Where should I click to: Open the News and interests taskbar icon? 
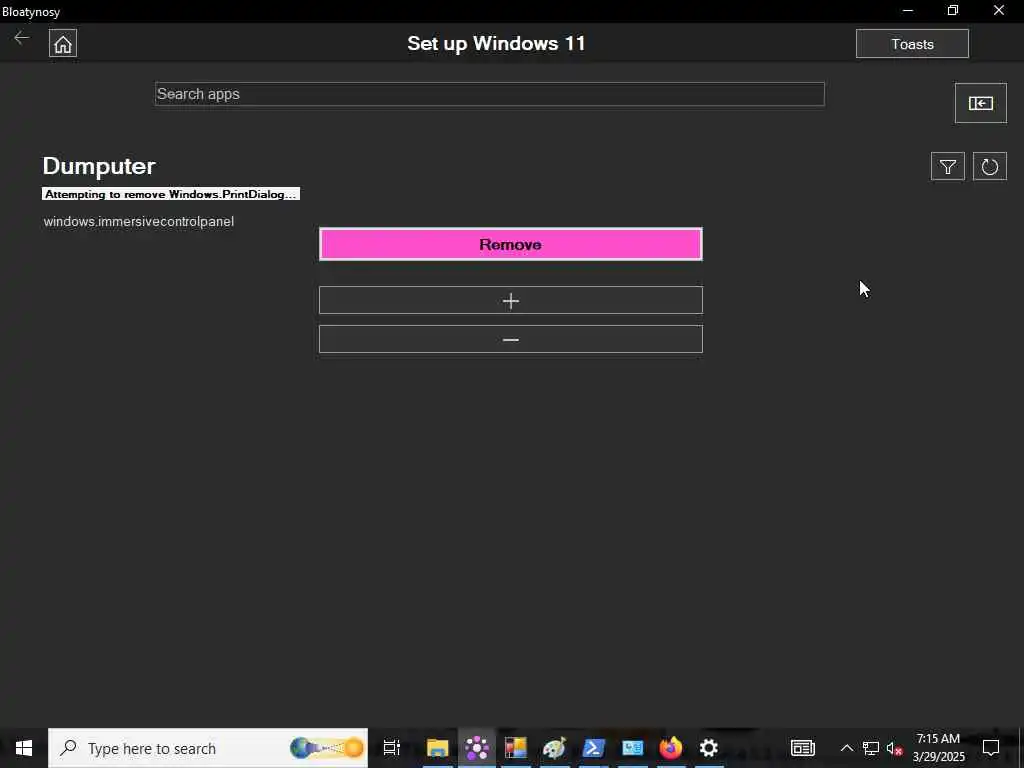(803, 748)
